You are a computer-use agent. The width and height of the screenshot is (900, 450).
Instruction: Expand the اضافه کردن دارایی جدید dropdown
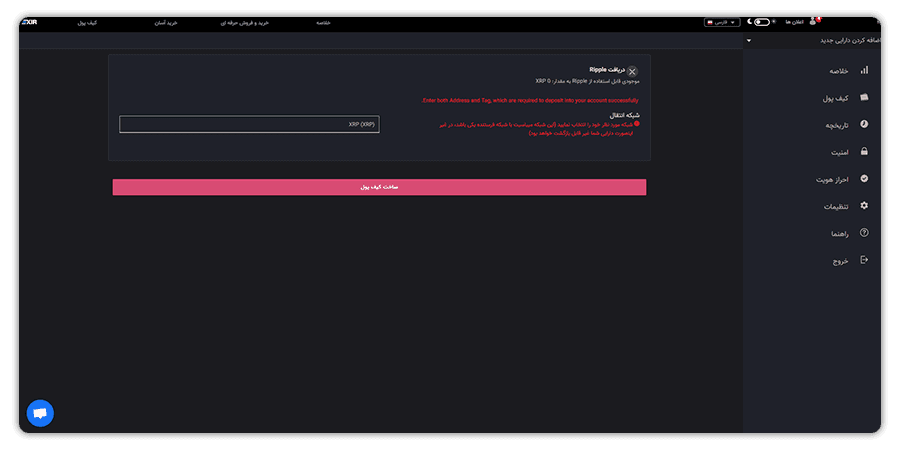click(812, 41)
